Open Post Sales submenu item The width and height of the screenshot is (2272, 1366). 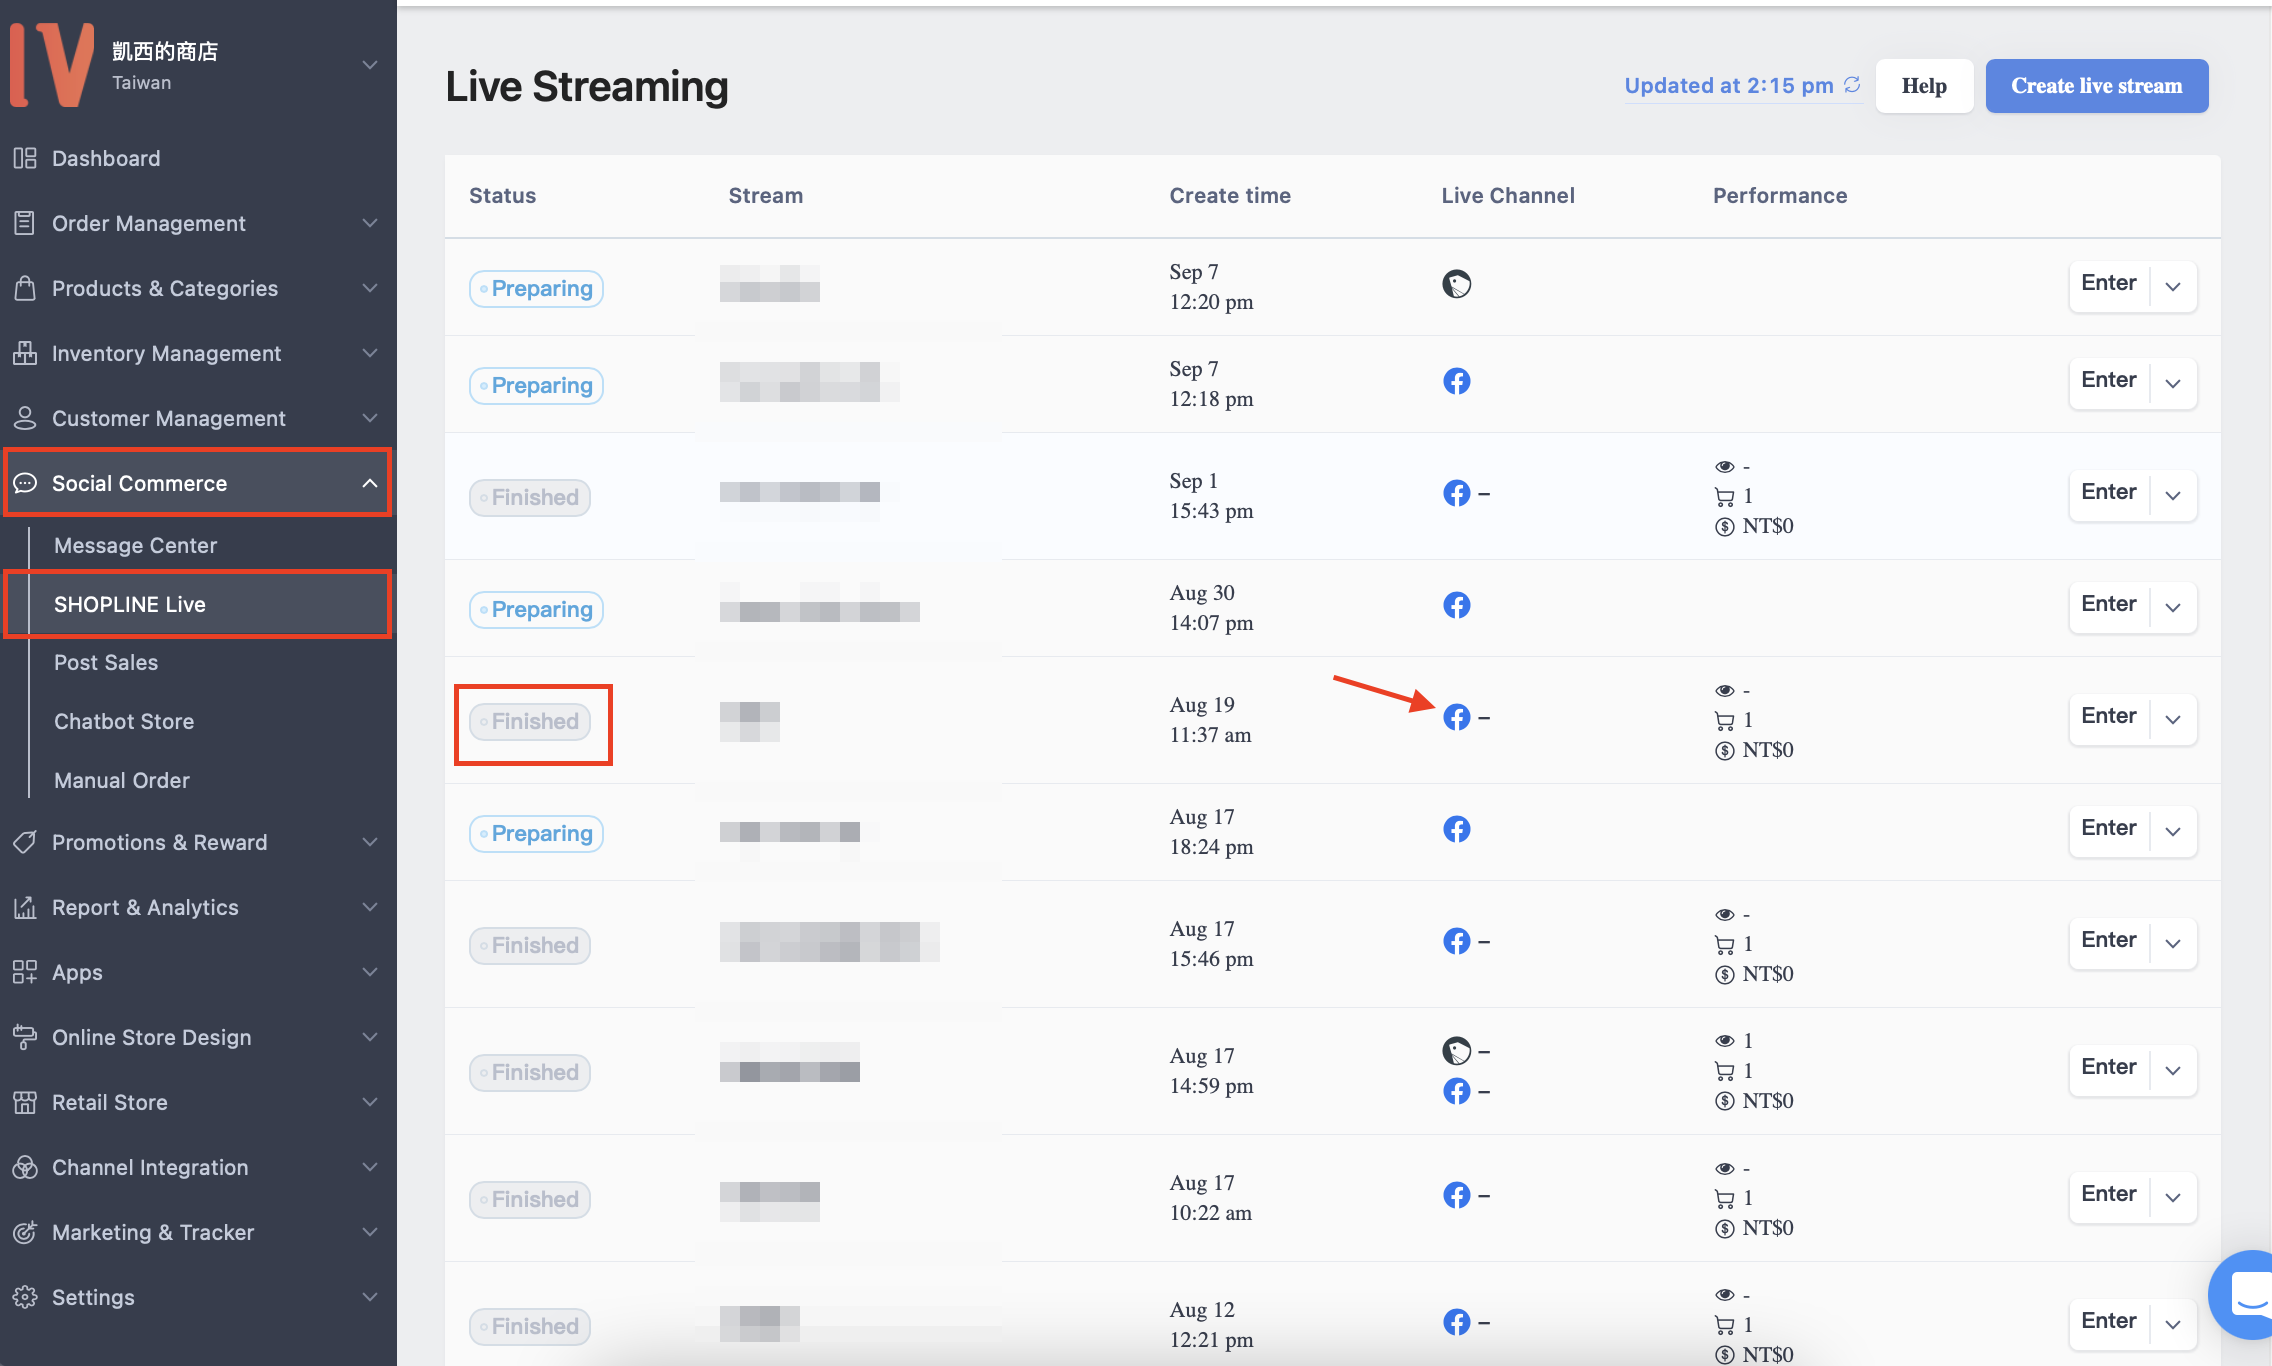[106, 662]
